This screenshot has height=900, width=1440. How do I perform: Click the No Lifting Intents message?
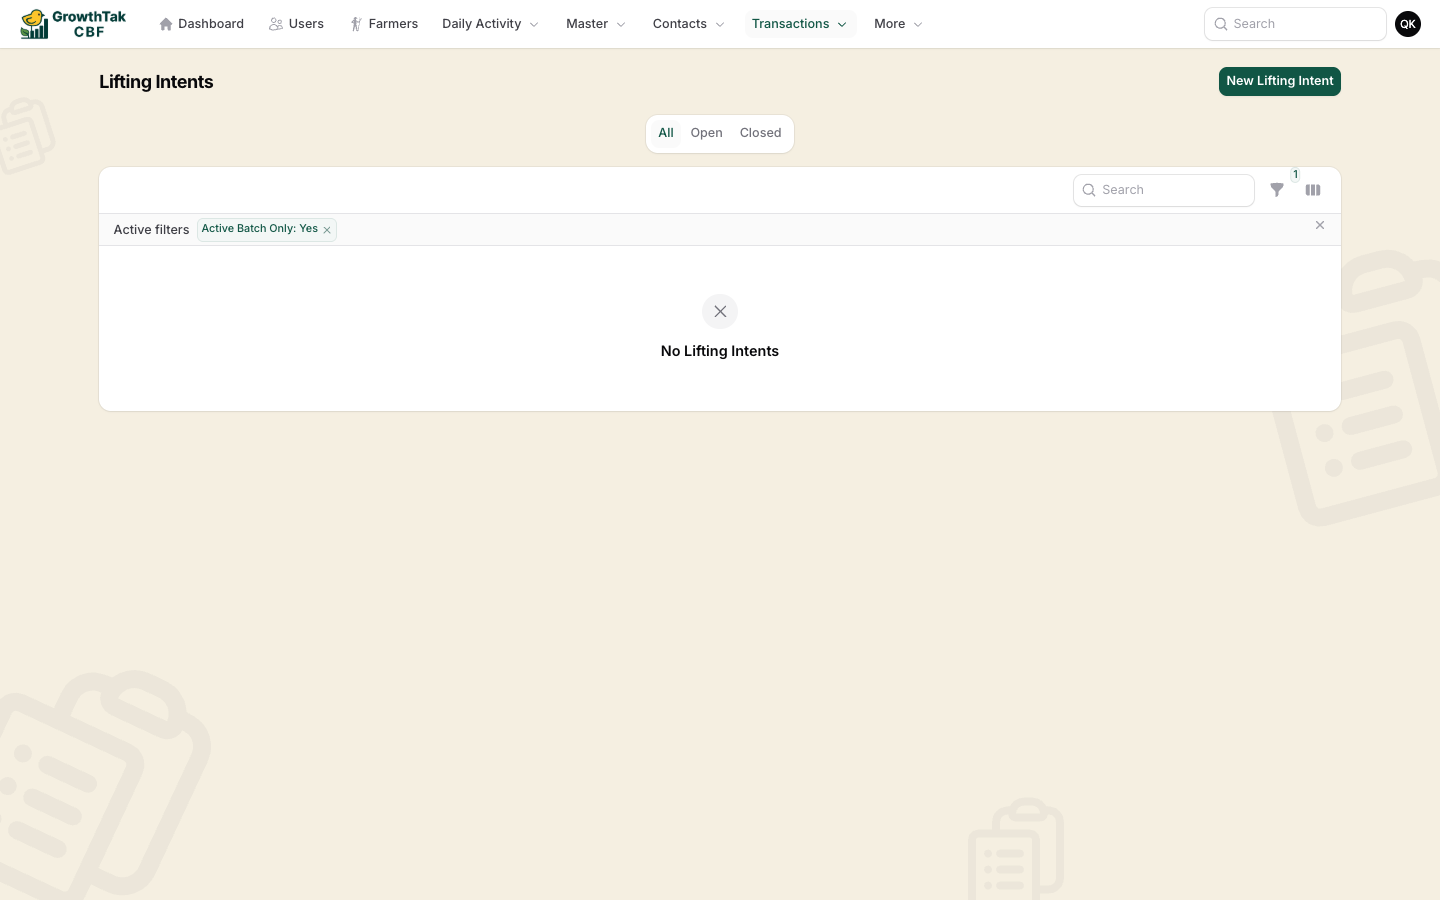[720, 351]
